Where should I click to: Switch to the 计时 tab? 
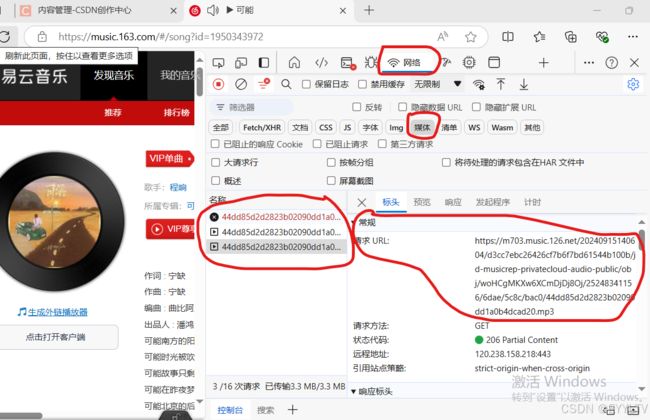point(532,202)
